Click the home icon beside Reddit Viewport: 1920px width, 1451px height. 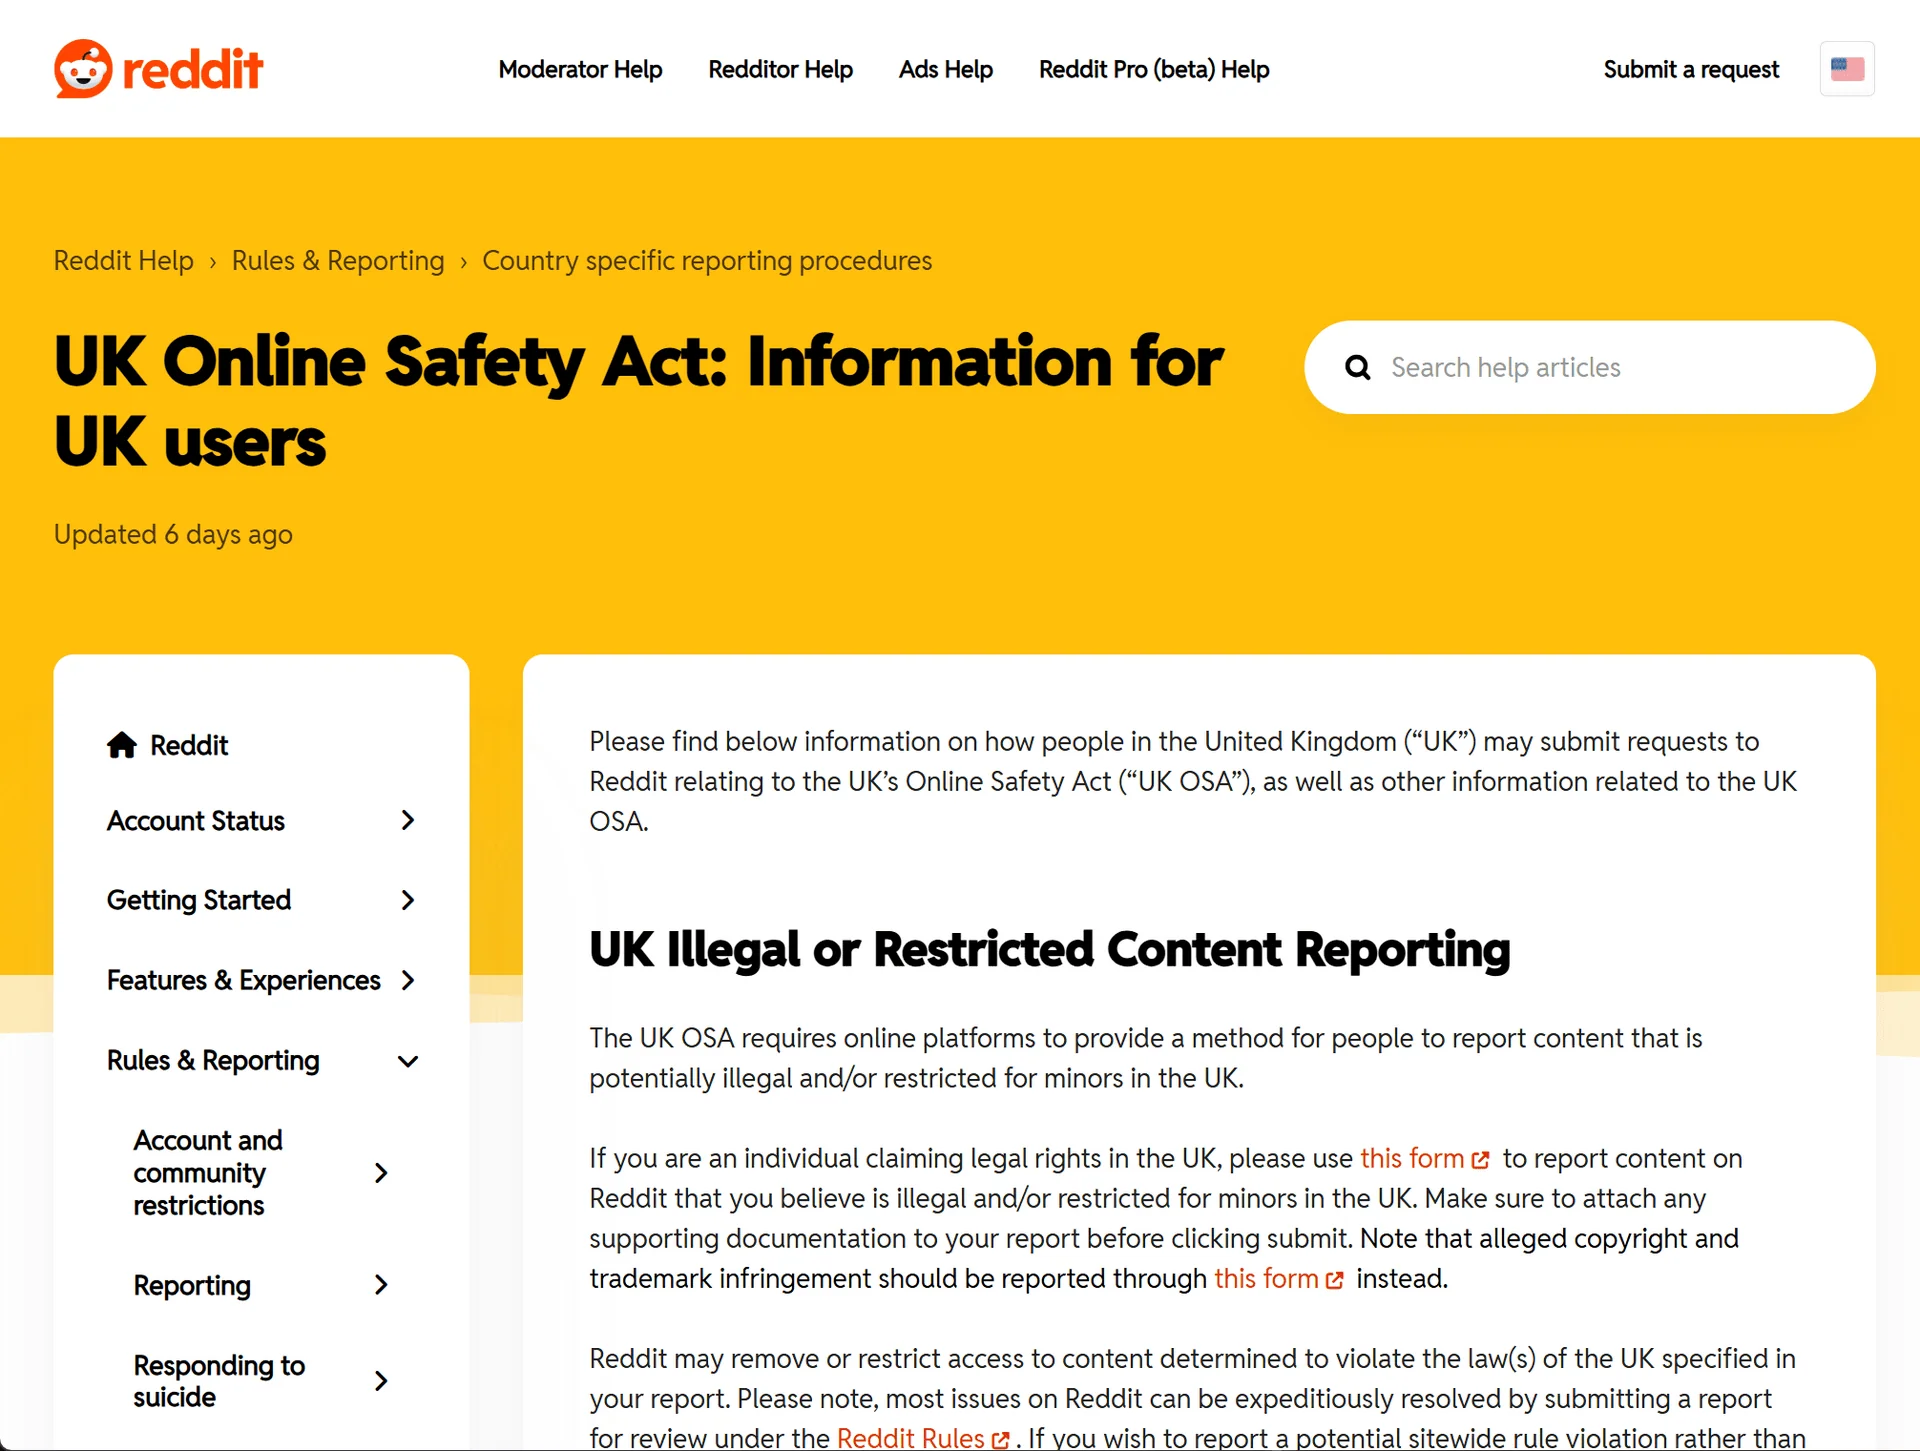pos(122,745)
